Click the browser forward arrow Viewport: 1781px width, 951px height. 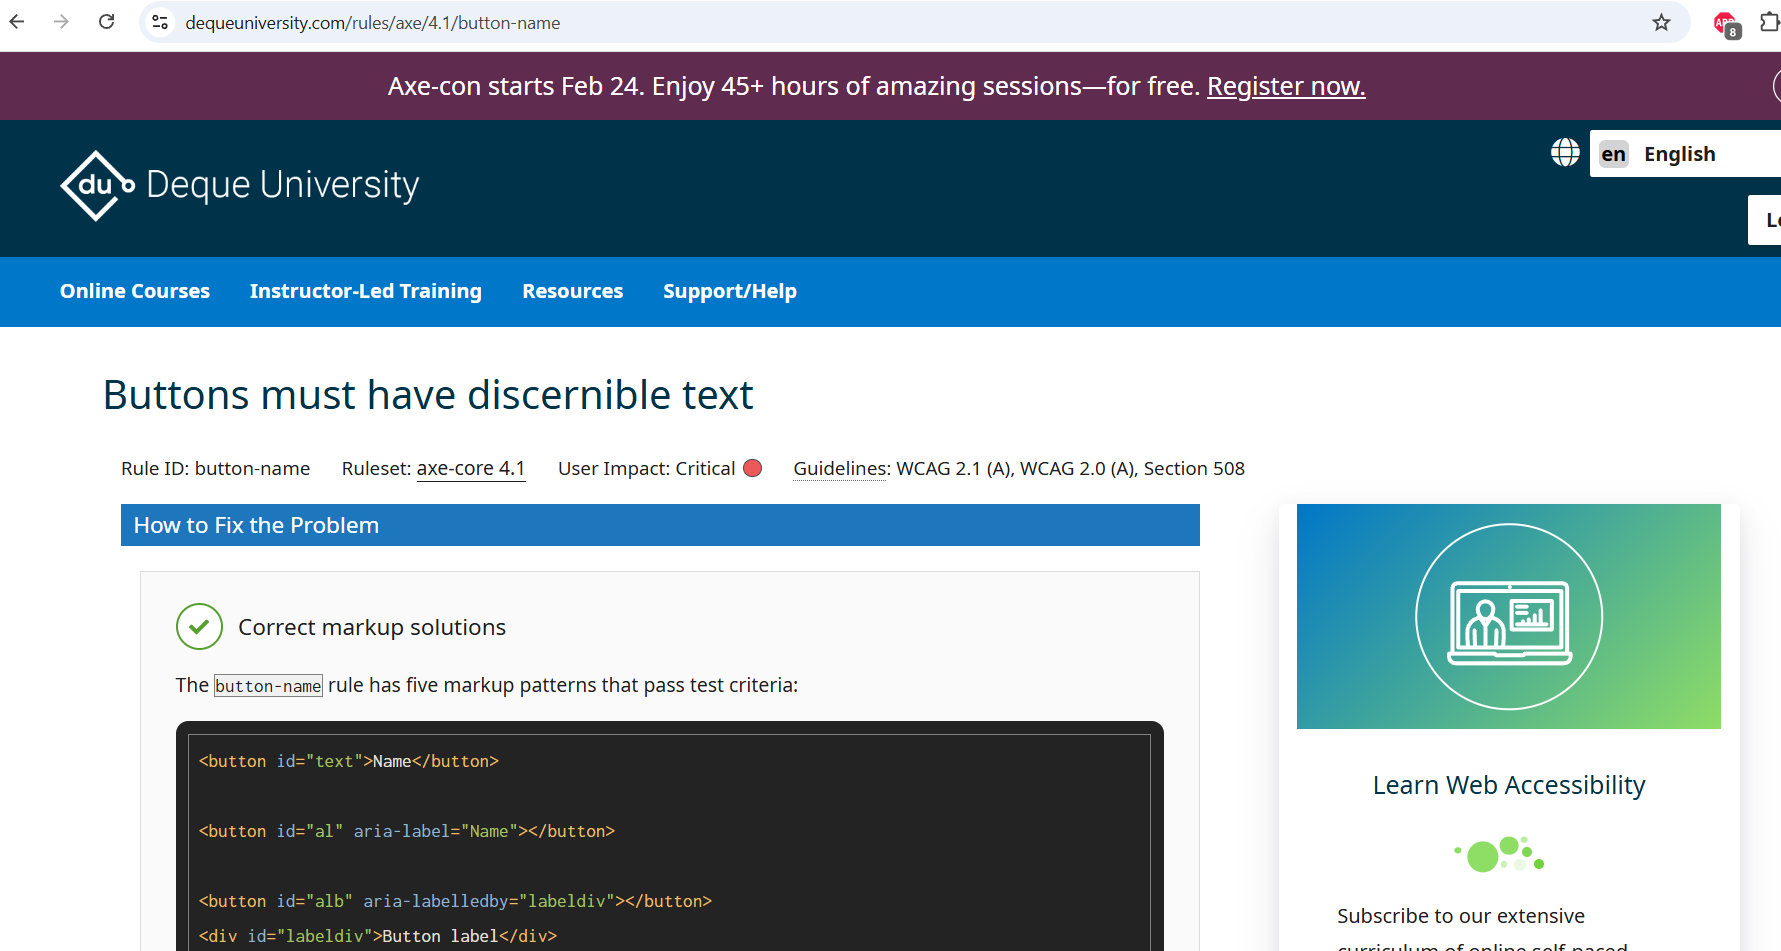(x=61, y=22)
